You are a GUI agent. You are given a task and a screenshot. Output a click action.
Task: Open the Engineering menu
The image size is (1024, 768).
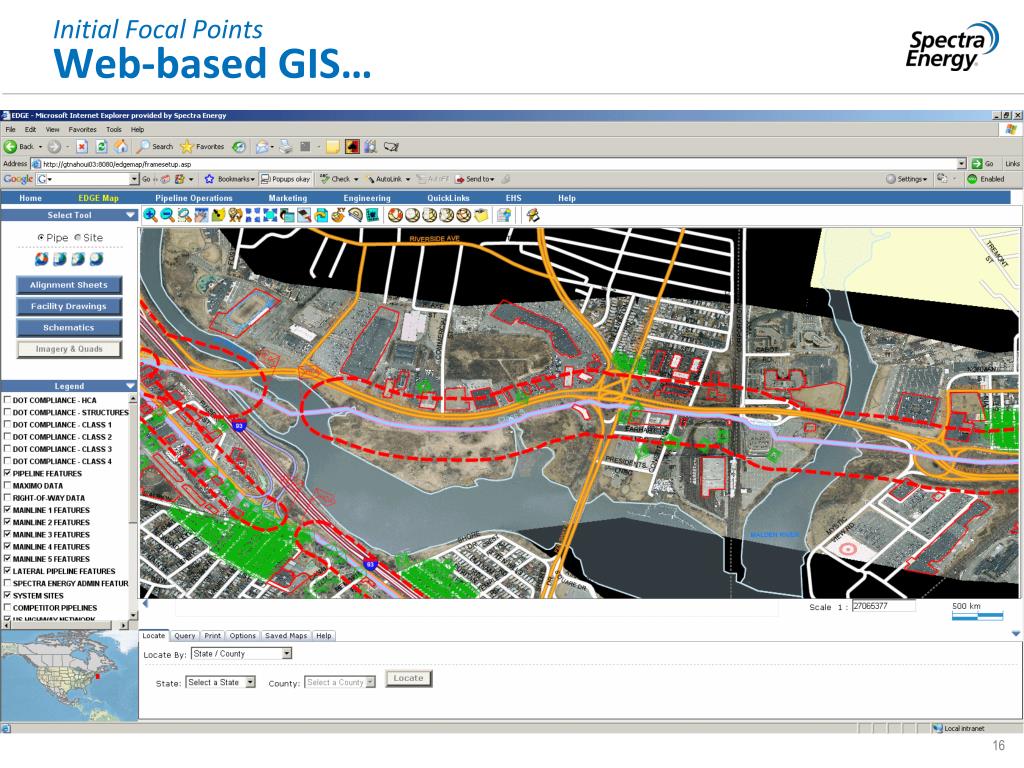tap(367, 198)
